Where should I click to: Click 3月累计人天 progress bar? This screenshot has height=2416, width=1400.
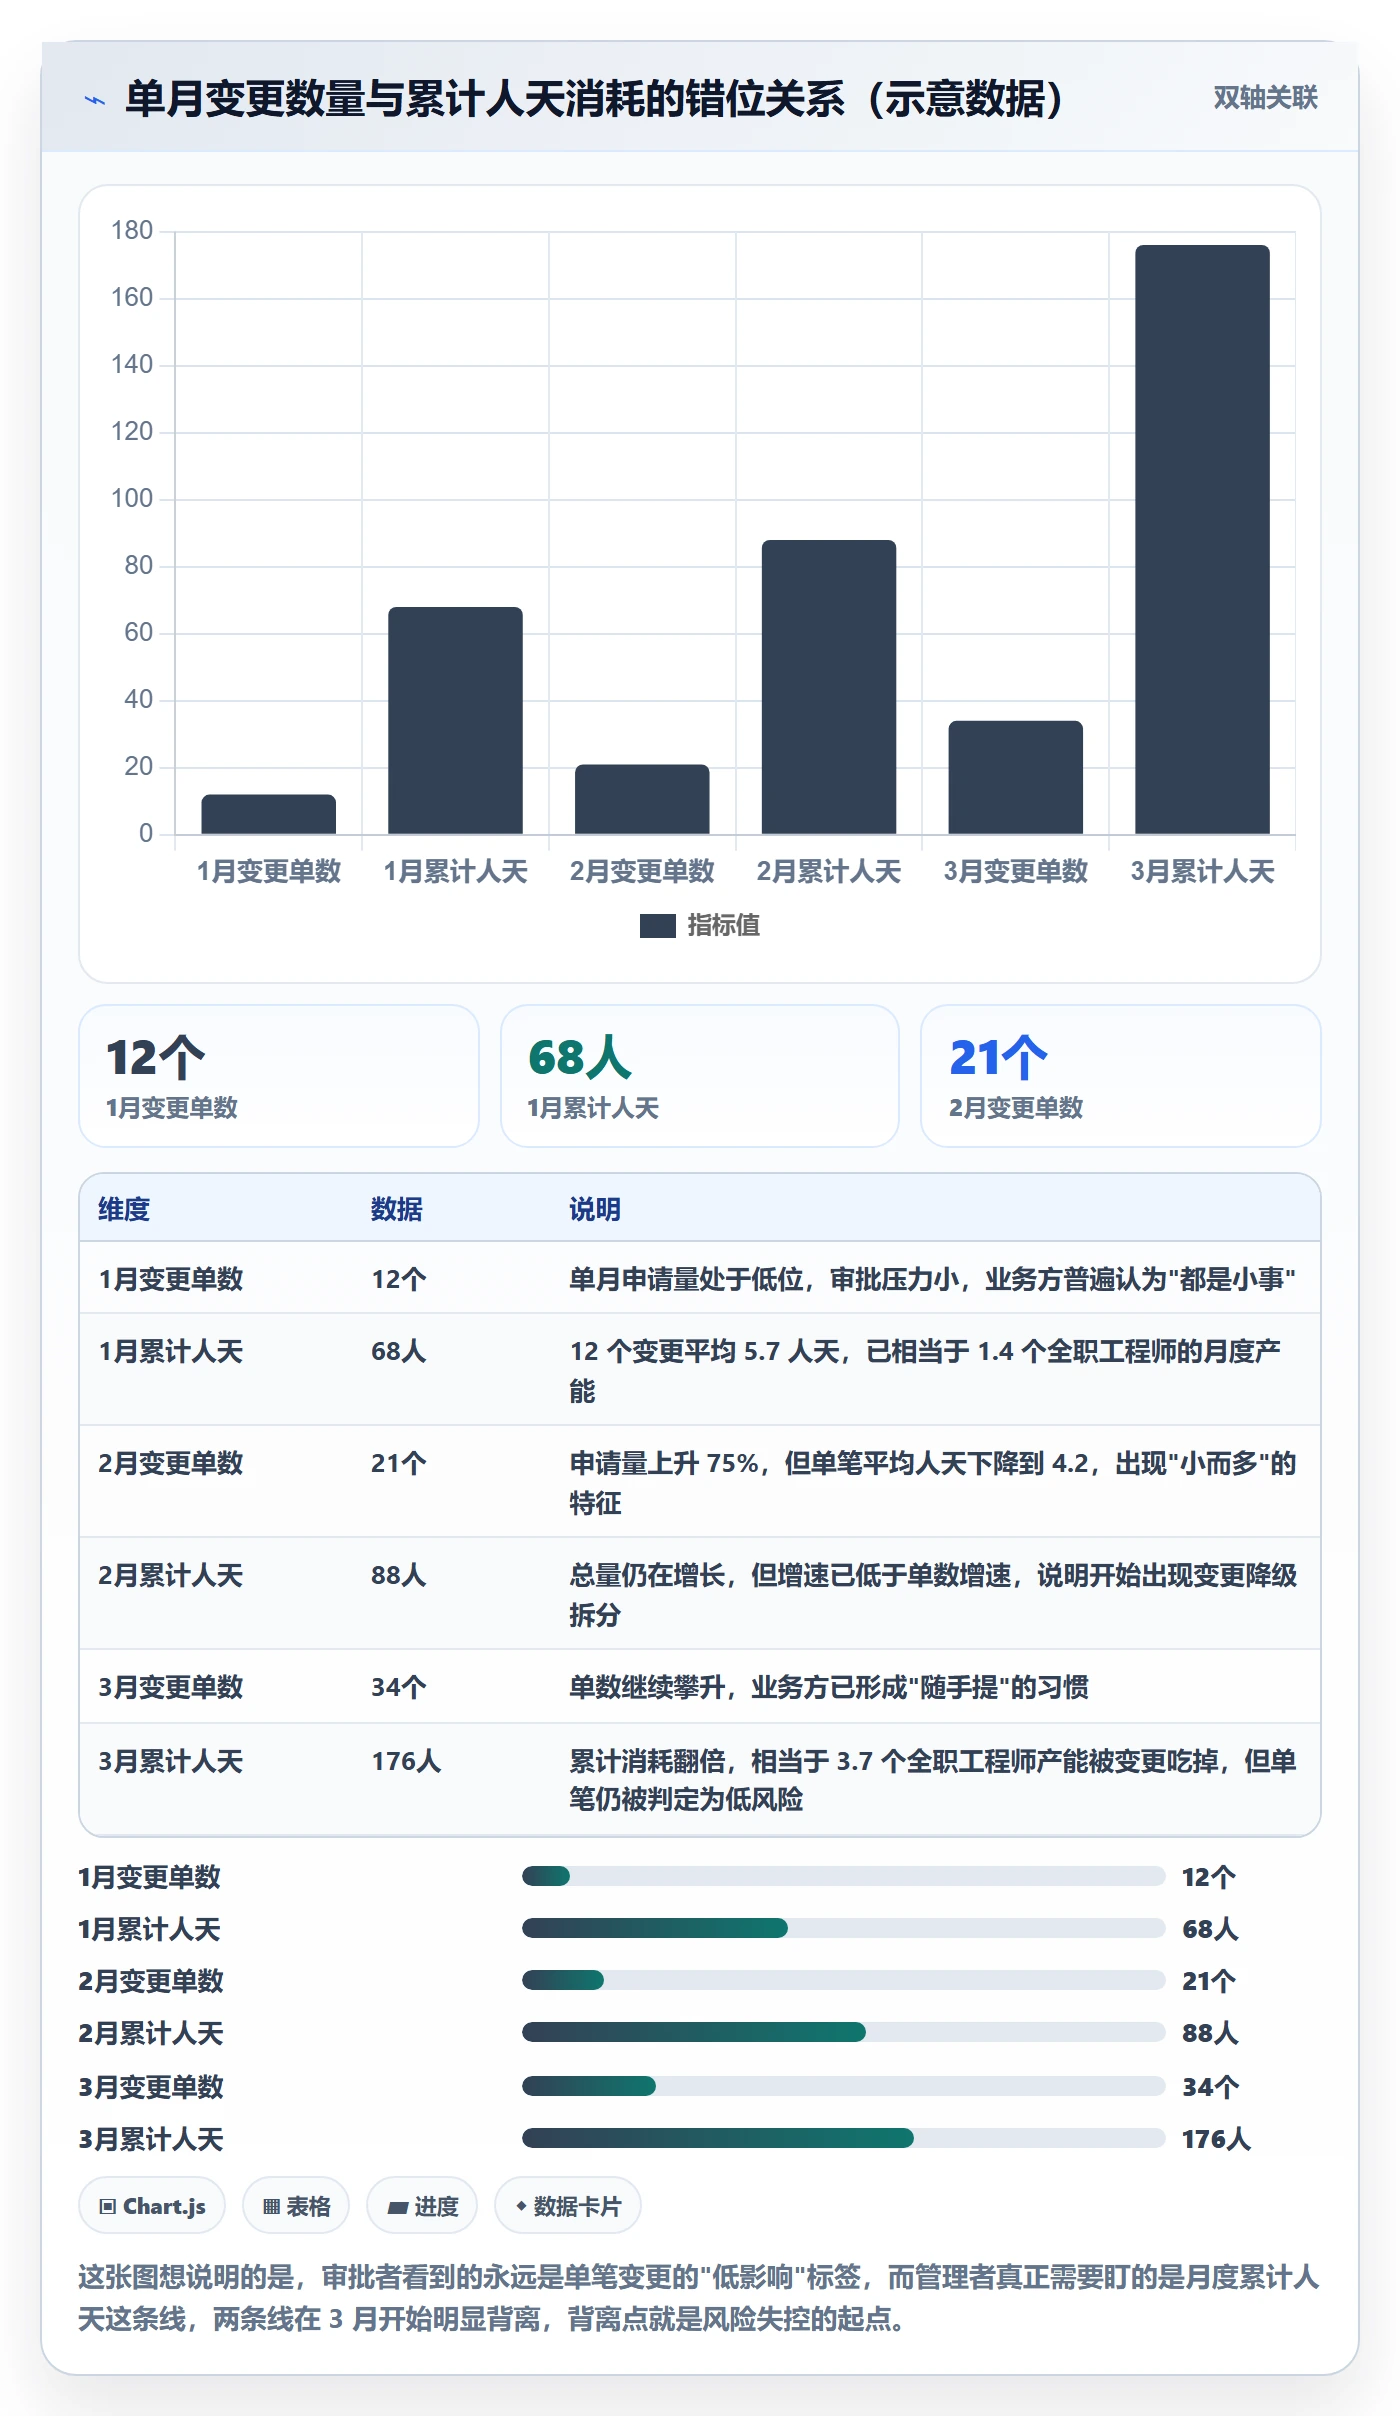843,2138
